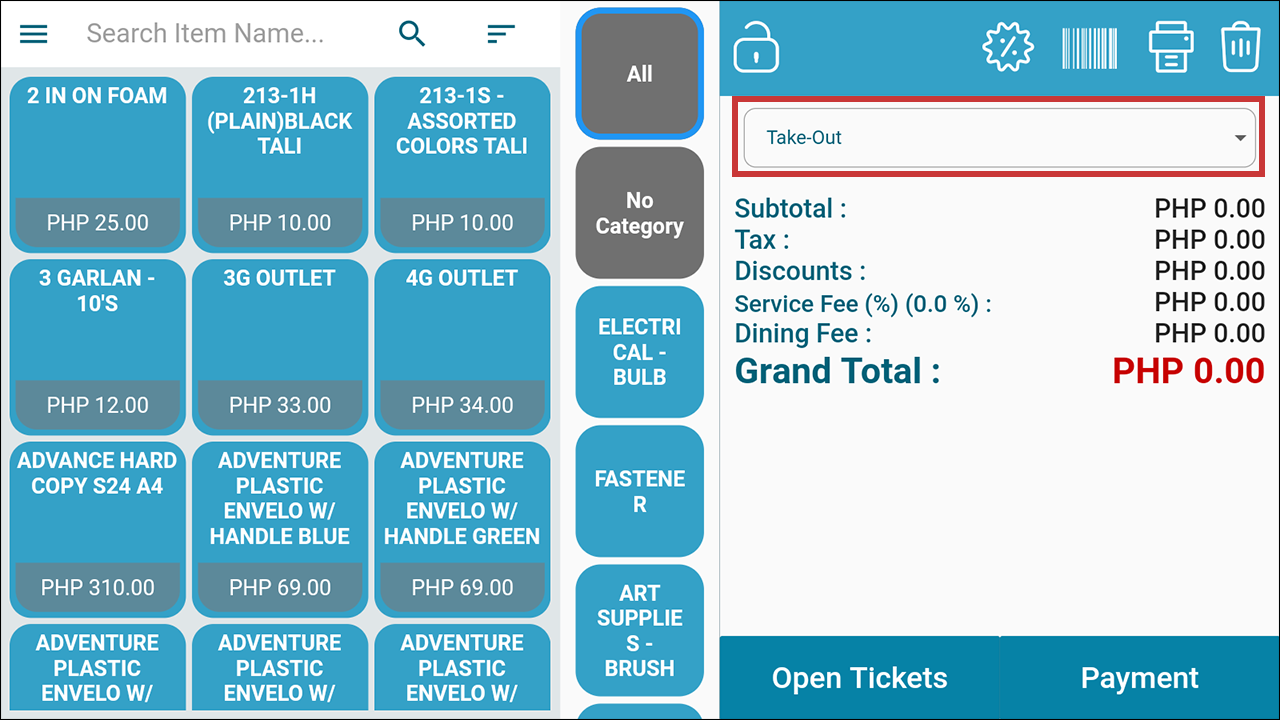Click the trash bin icon
Screen dimensions: 1280x720
pyautogui.click(x=1240, y=48)
